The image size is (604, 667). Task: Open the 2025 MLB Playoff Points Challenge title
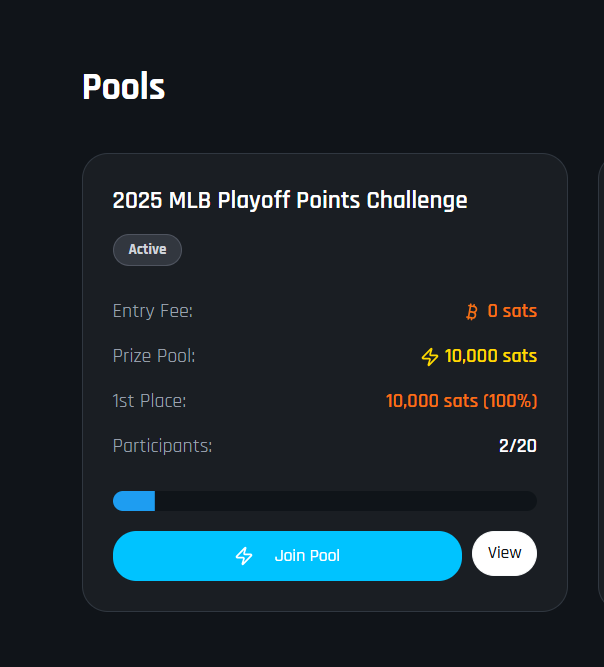290,200
